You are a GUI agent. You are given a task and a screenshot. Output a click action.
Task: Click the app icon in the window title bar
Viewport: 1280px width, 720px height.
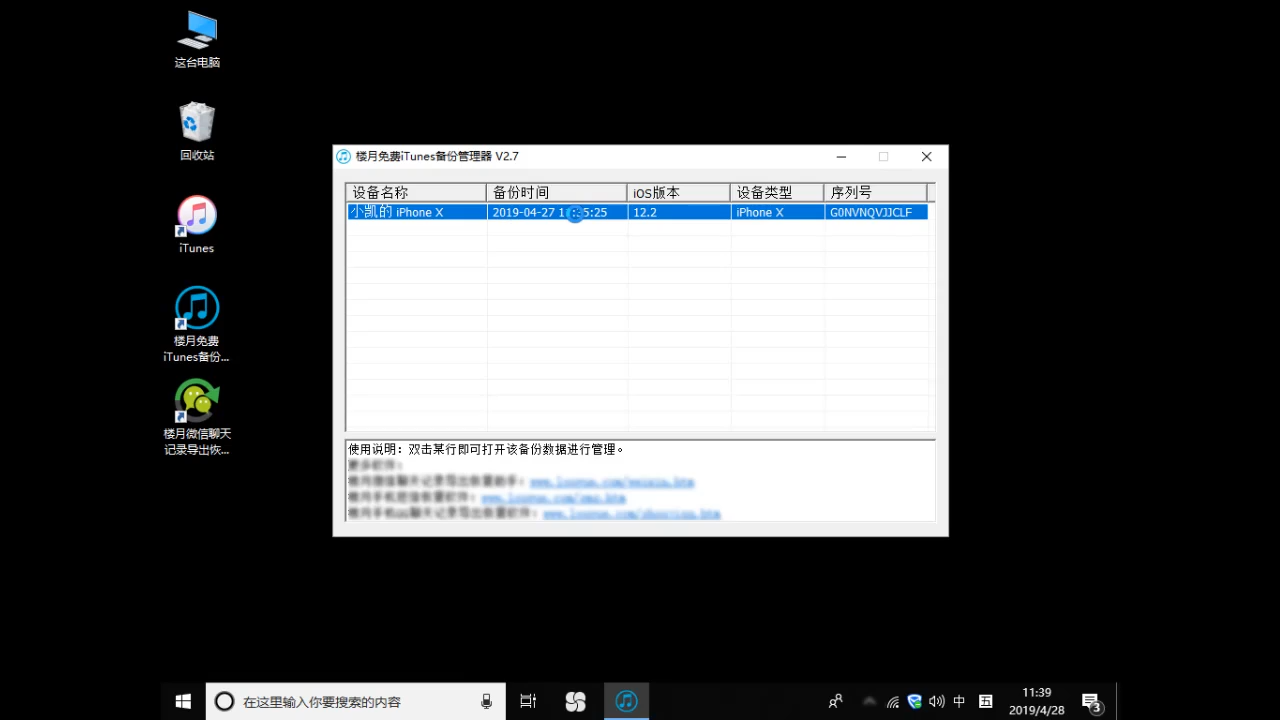tap(344, 156)
